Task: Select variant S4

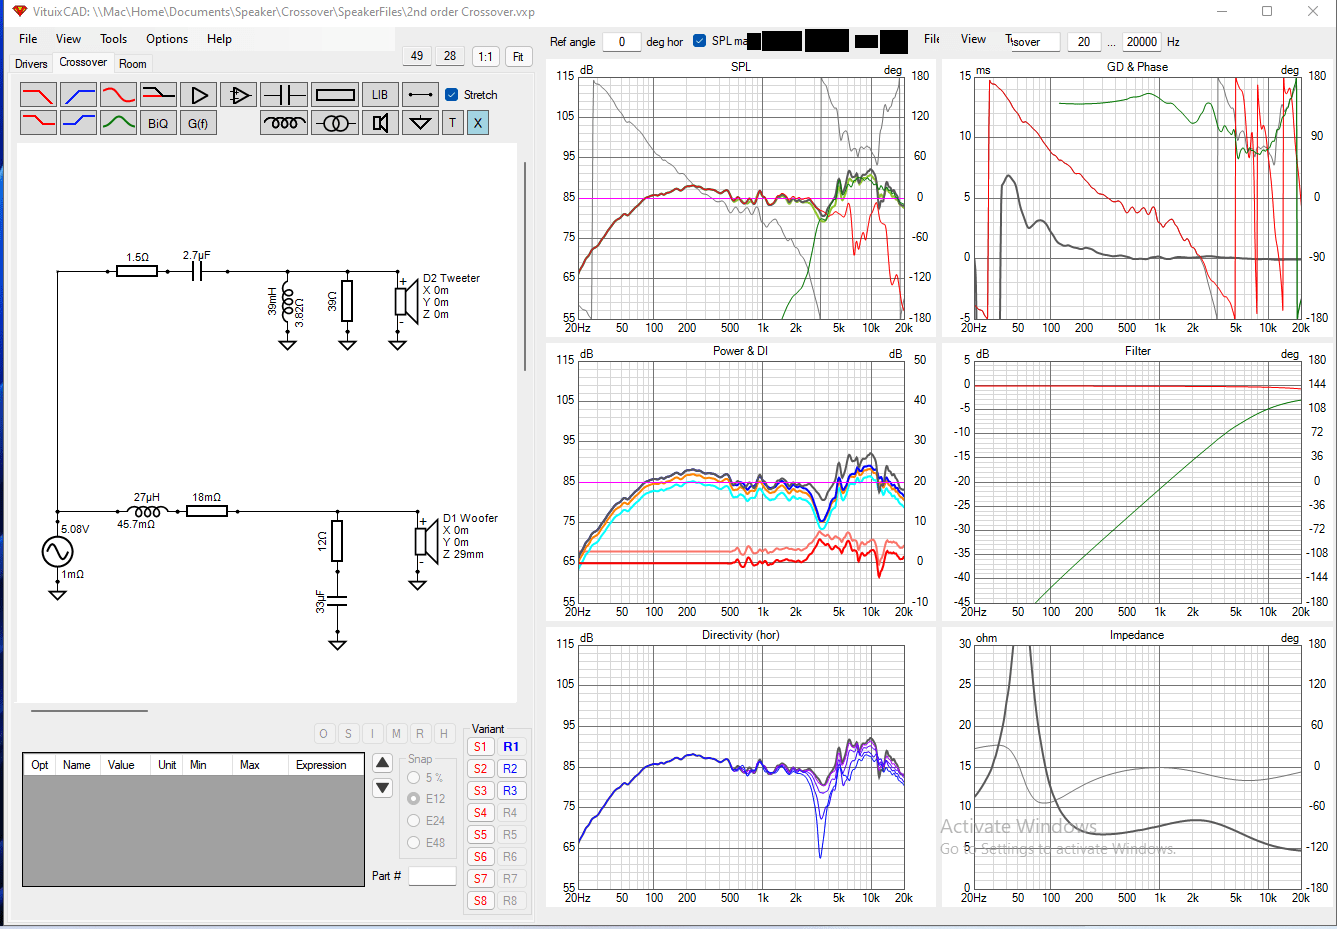Action: click(481, 813)
